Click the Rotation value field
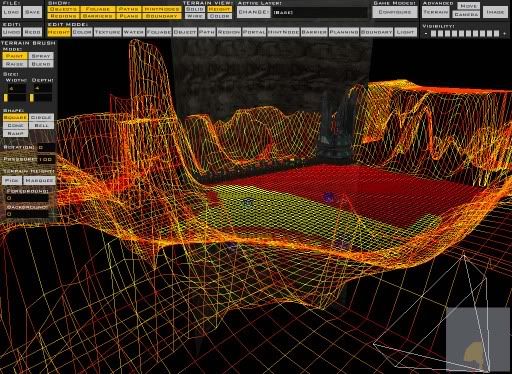 click(x=46, y=147)
